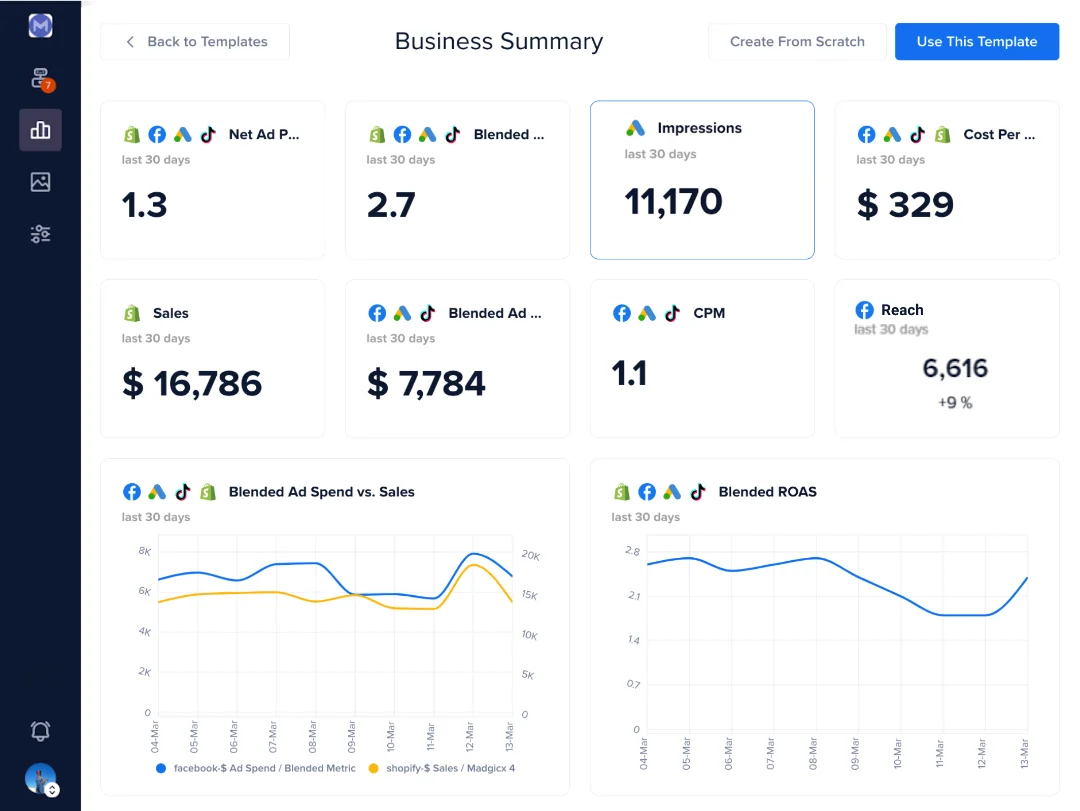Select the bar chart reports sidebar icon

tap(41, 130)
